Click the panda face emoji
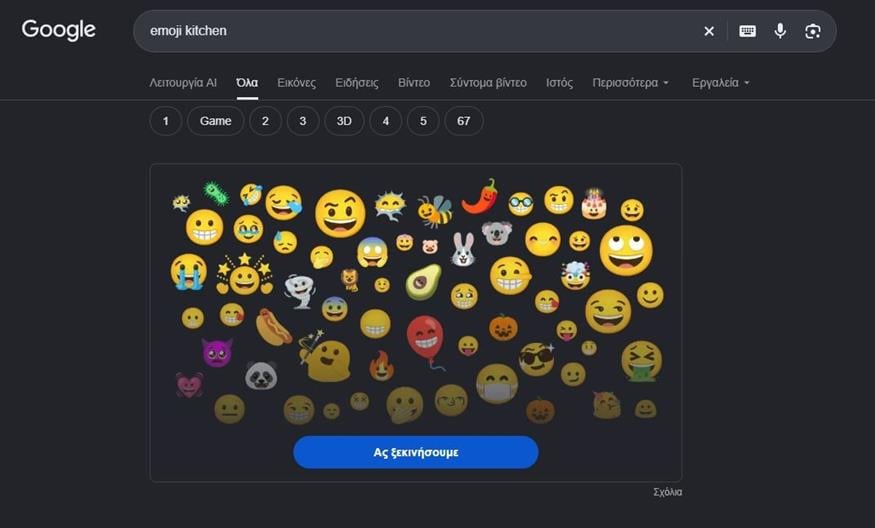This screenshot has height=528, width=875. click(x=261, y=375)
